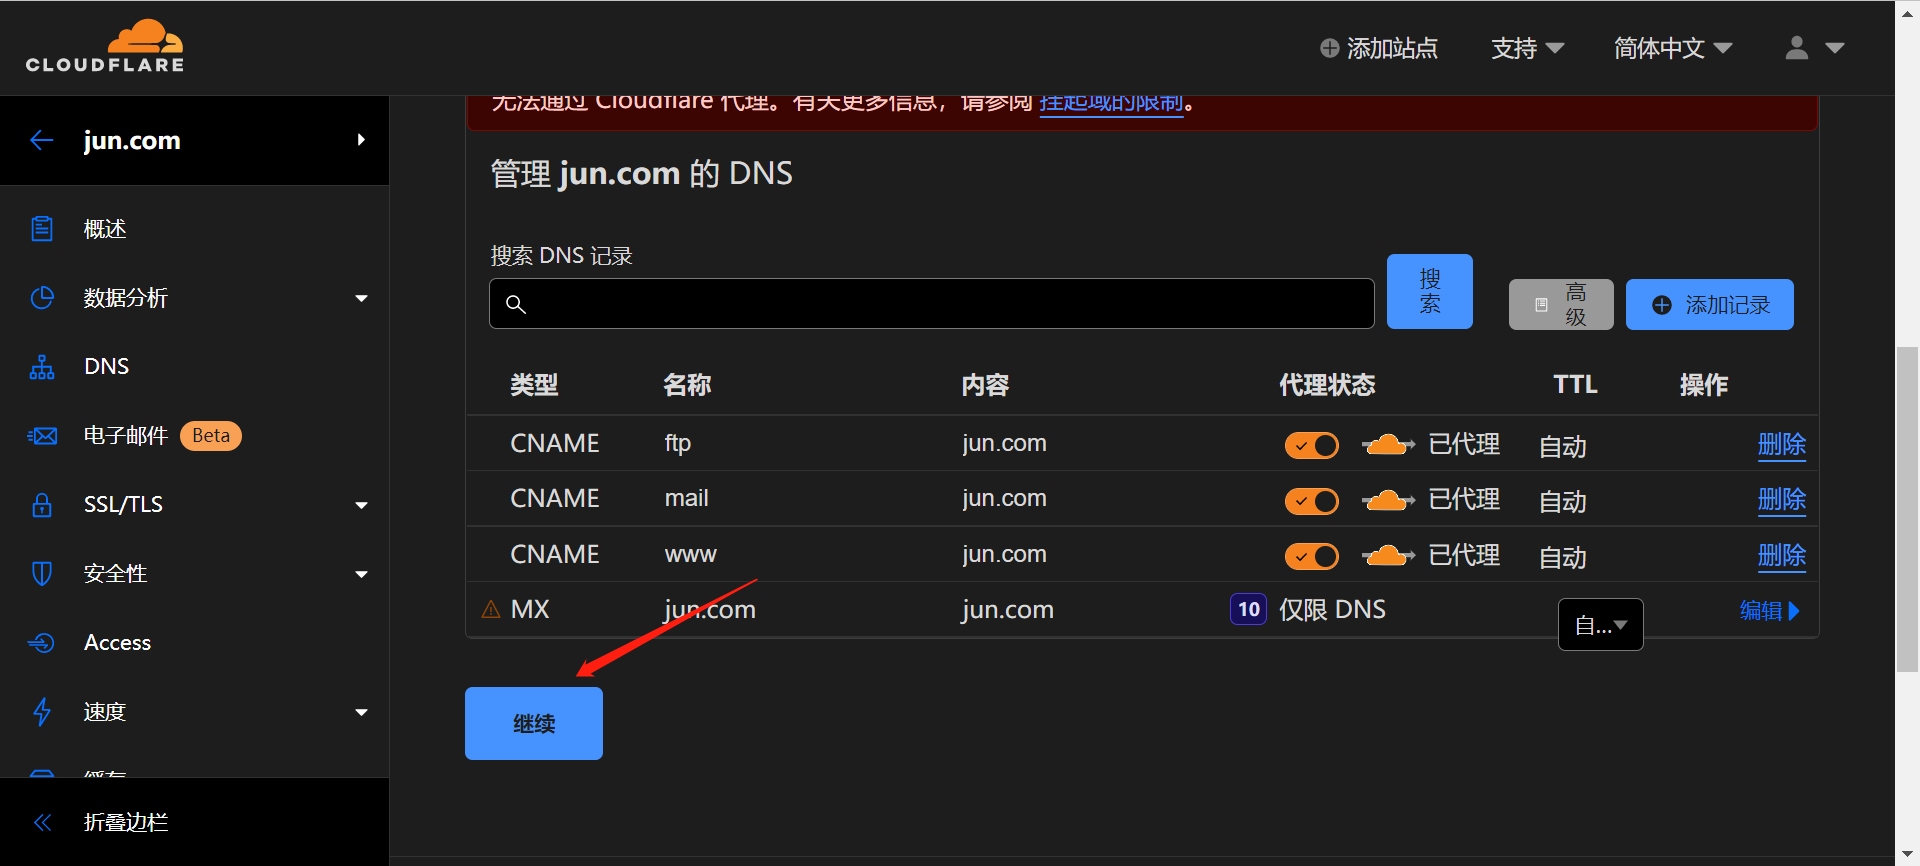Click 添加站点 add site button

point(1378,48)
